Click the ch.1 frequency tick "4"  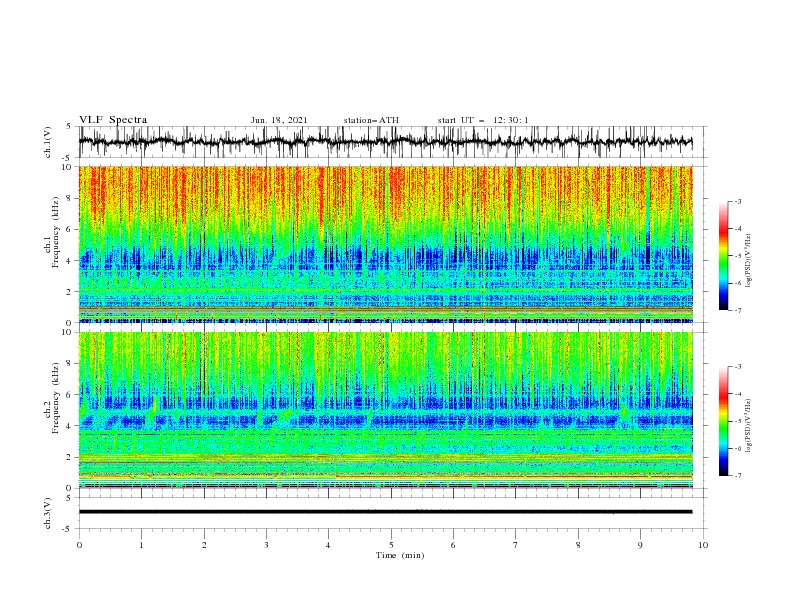coord(70,261)
